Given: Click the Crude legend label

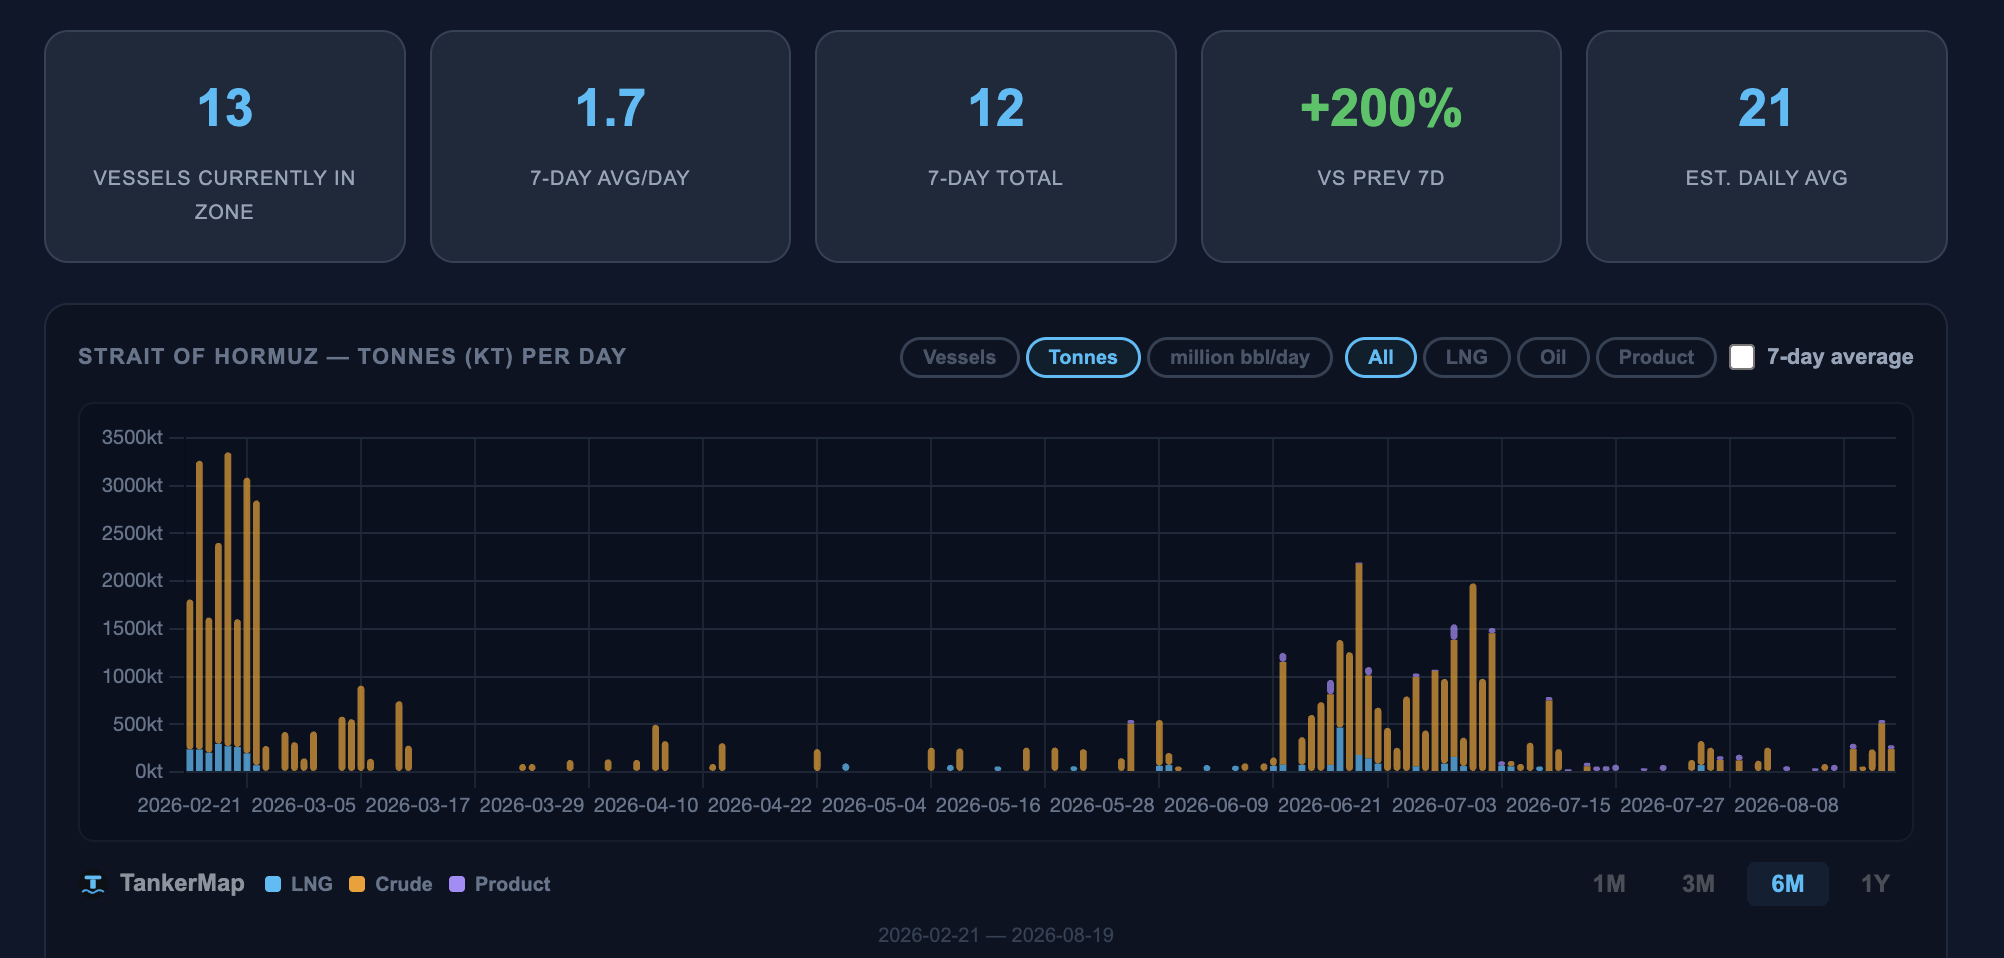Looking at the screenshot, I should pyautogui.click(x=404, y=884).
